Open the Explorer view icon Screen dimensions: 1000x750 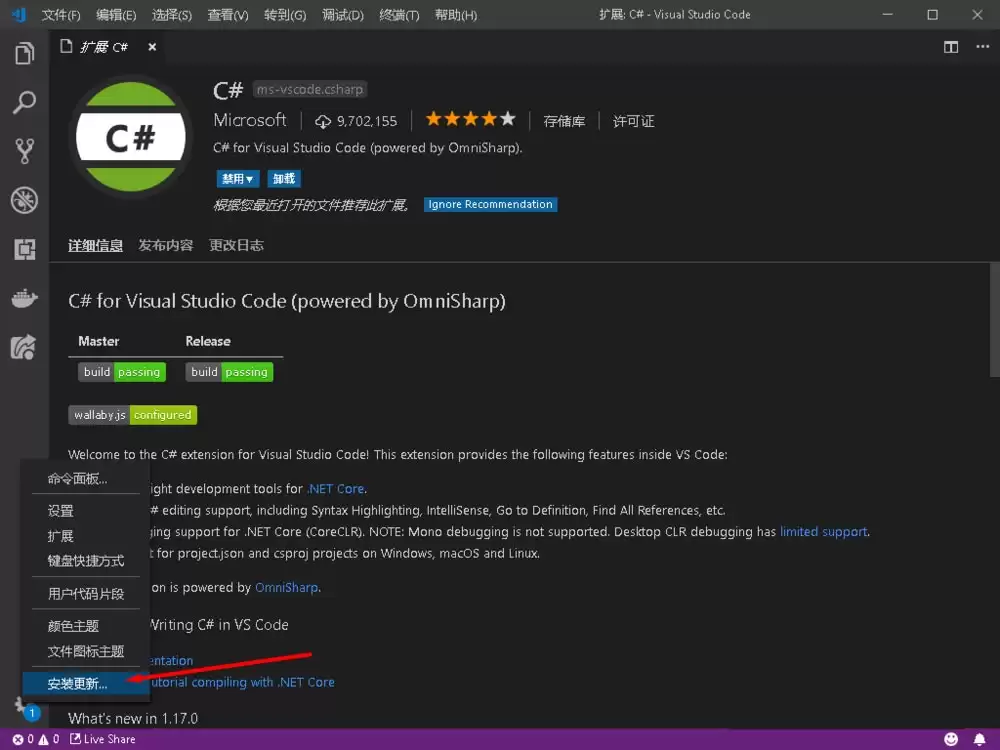click(x=25, y=53)
